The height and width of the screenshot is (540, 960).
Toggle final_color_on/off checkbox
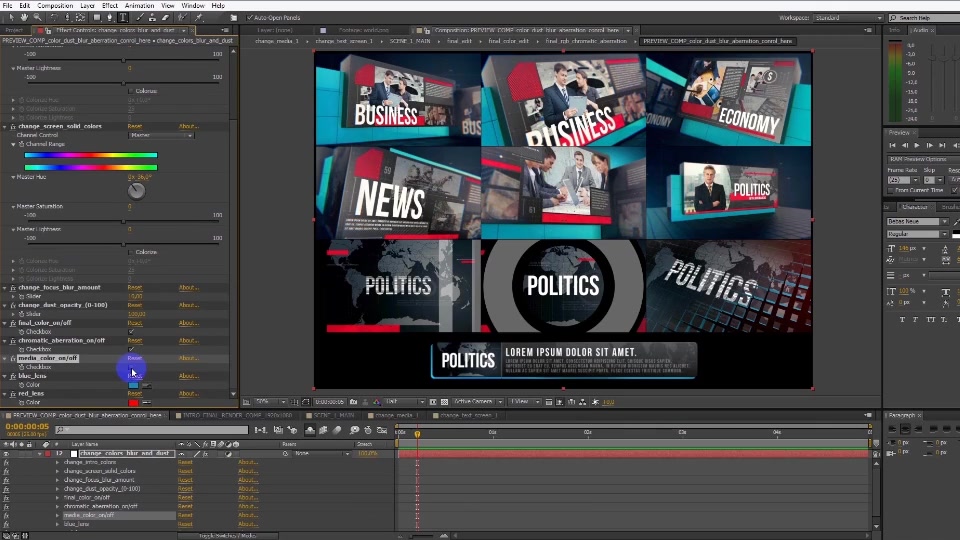point(131,331)
